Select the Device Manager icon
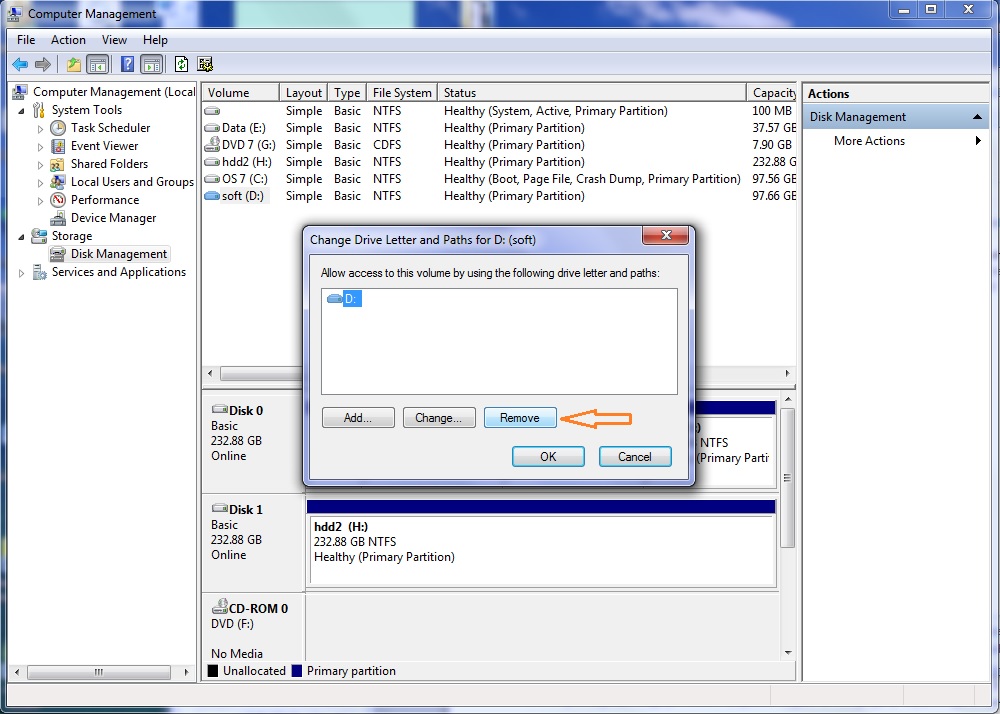 [x=58, y=218]
